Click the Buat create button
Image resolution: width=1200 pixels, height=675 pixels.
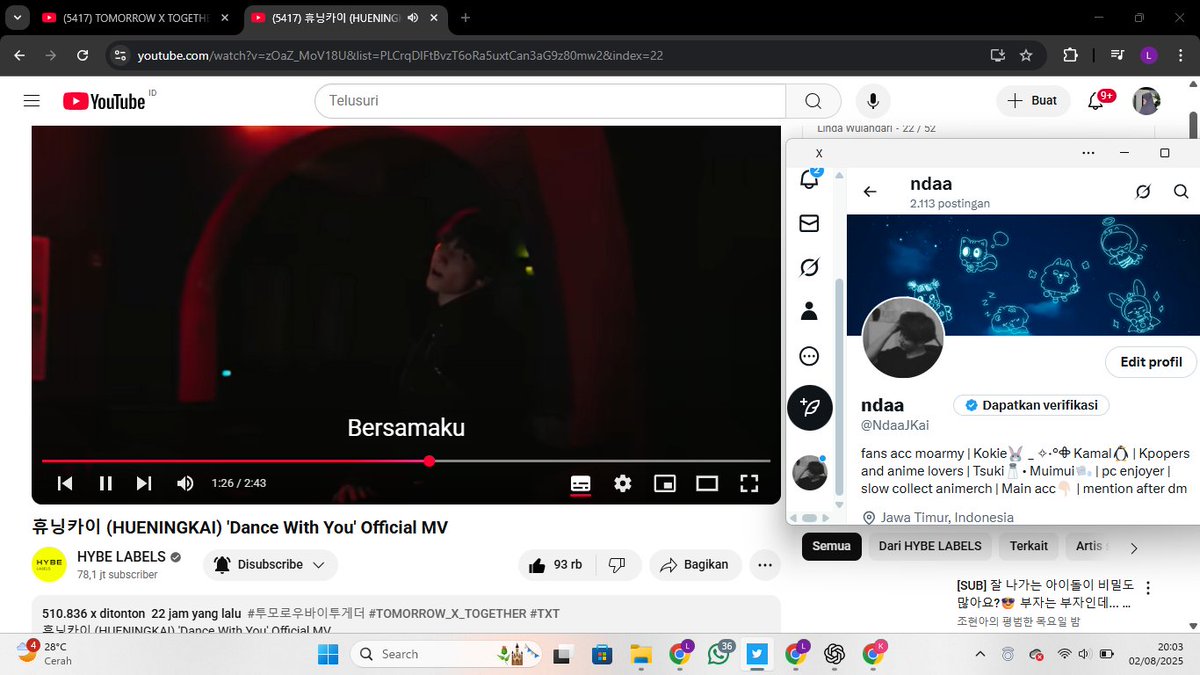tap(1033, 101)
